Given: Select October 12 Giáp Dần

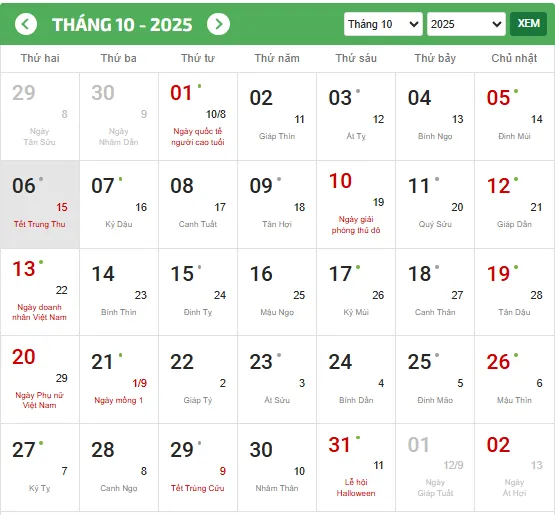Looking at the screenshot, I should pos(514,205).
